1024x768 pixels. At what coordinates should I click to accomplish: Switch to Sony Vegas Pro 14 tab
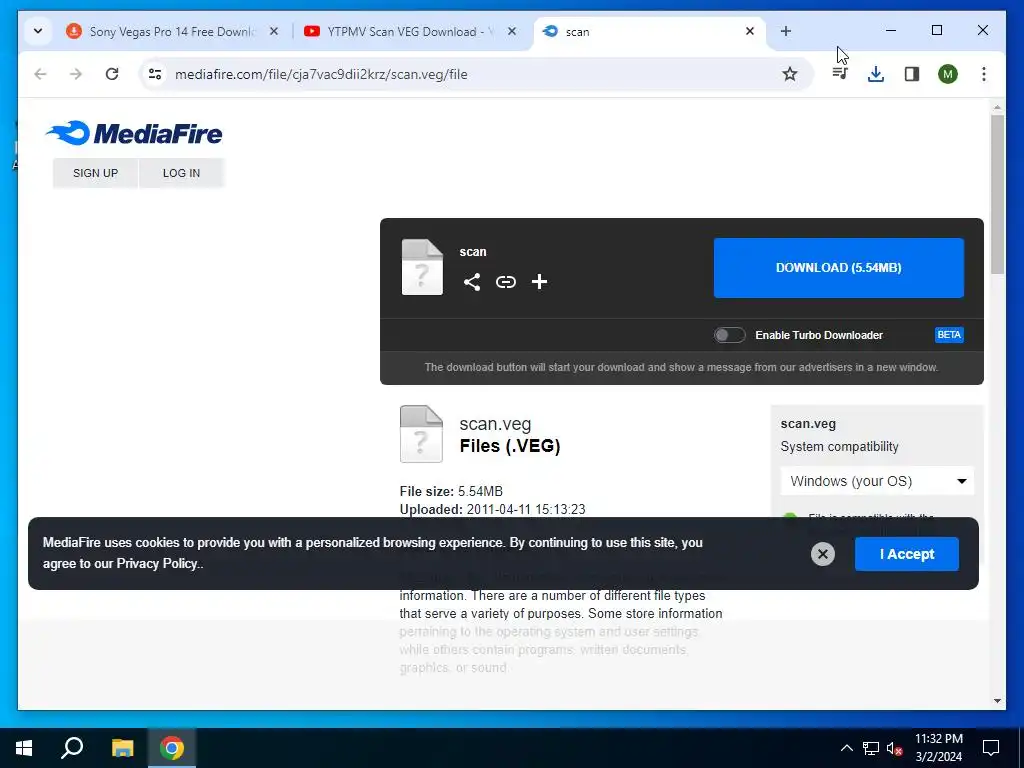172,31
